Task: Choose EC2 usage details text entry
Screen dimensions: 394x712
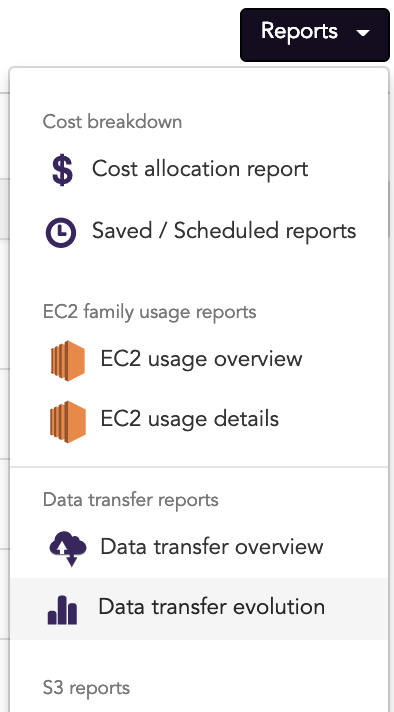Action: point(190,420)
